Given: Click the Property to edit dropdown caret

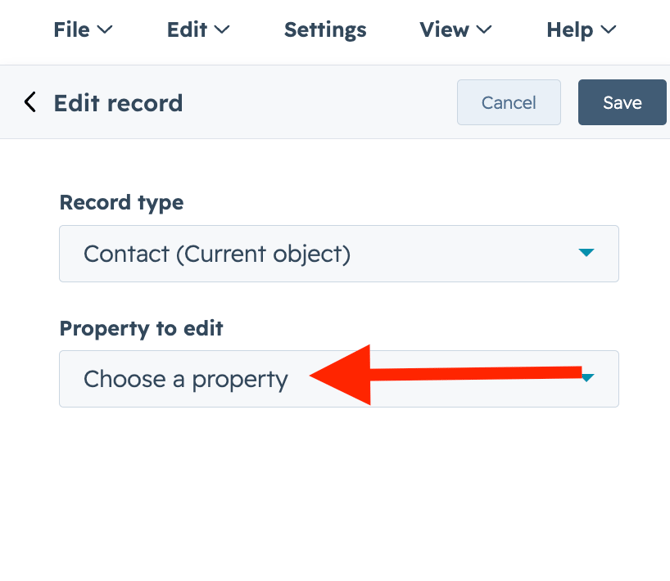Looking at the screenshot, I should click(x=588, y=378).
